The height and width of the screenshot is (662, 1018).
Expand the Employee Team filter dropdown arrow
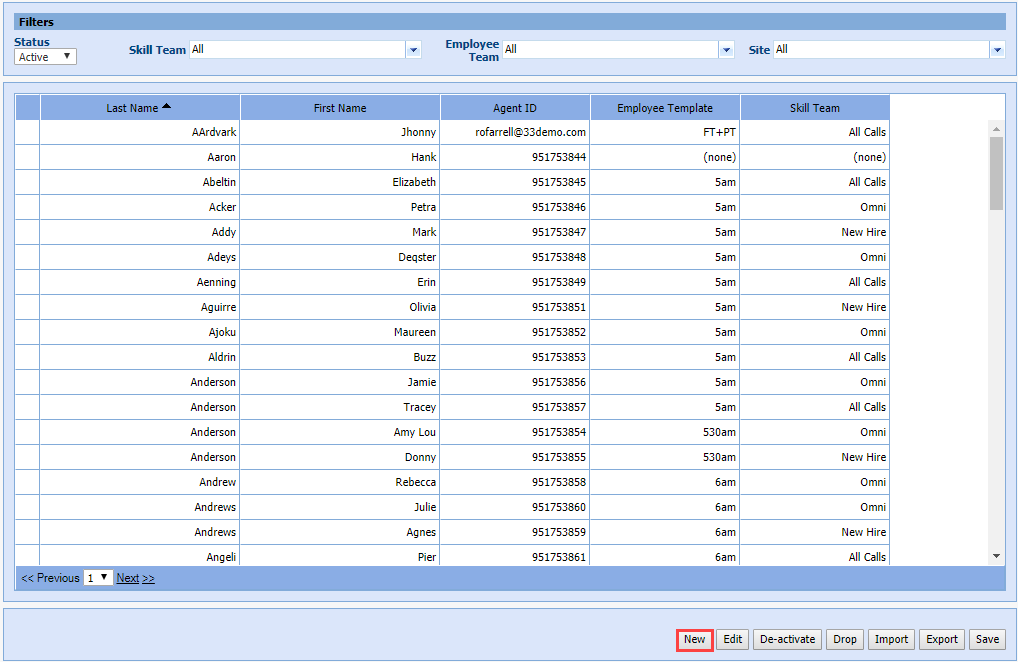click(726, 50)
